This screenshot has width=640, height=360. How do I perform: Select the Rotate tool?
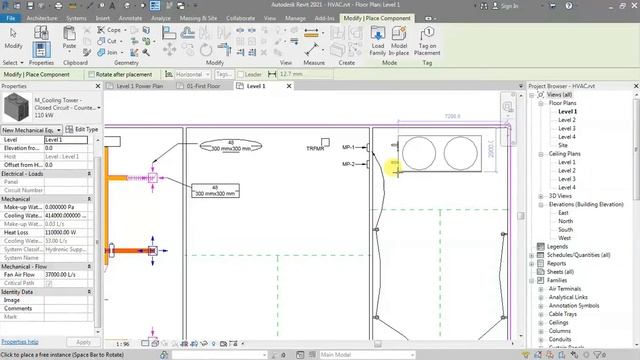click(x=206, y=50)
